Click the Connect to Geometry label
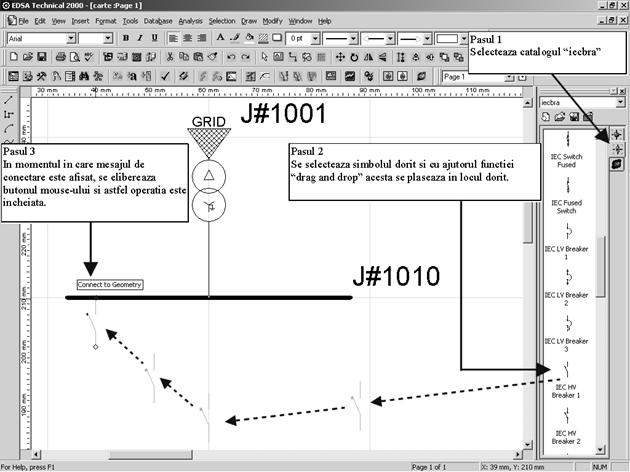 pyautogui.click(x=110, y=285)
